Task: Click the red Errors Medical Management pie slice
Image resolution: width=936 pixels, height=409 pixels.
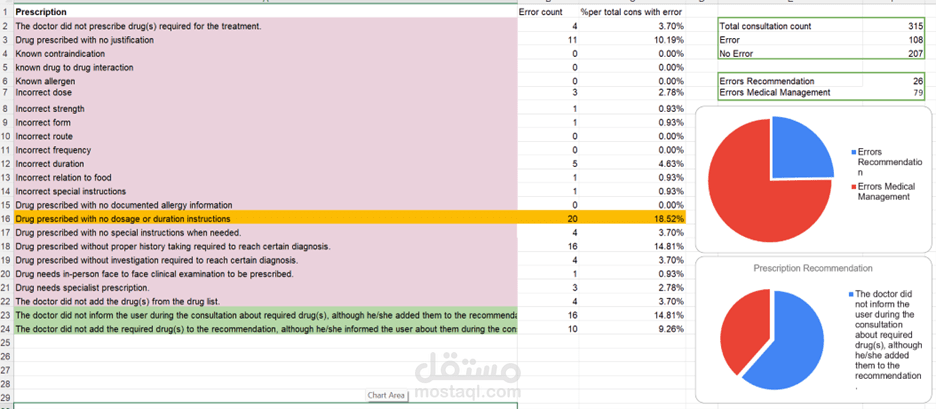Action: tap(752, 197)
